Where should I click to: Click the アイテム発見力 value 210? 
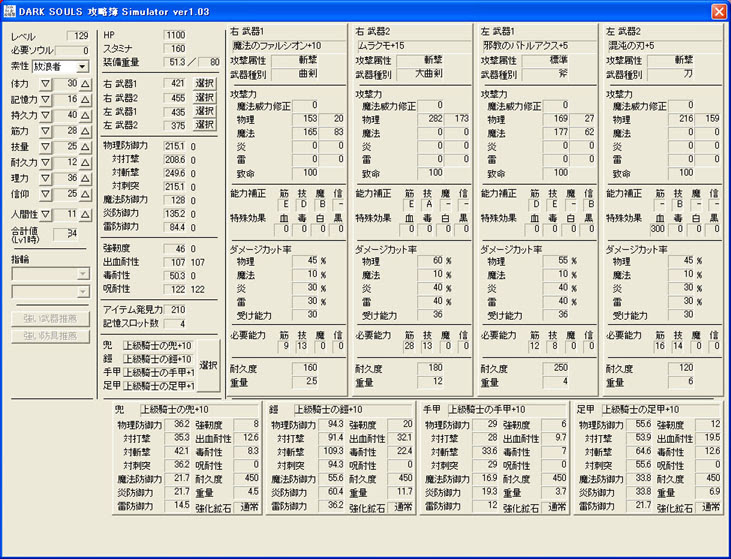175,310
